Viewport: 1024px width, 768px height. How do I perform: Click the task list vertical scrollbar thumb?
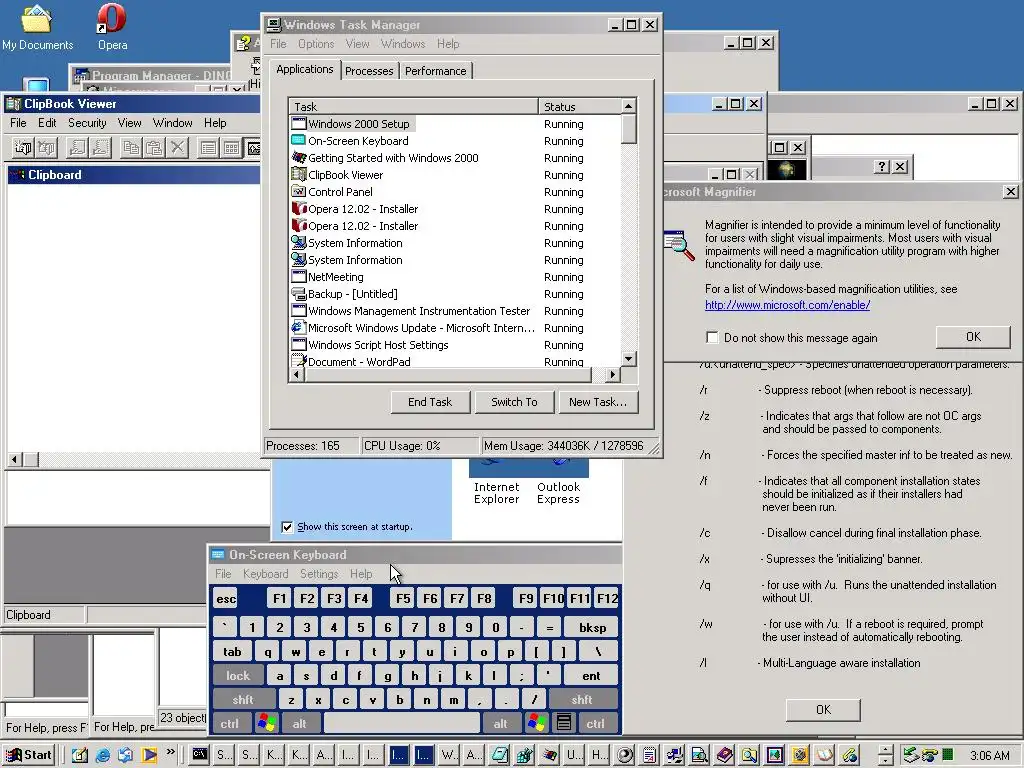pos(628,129)
